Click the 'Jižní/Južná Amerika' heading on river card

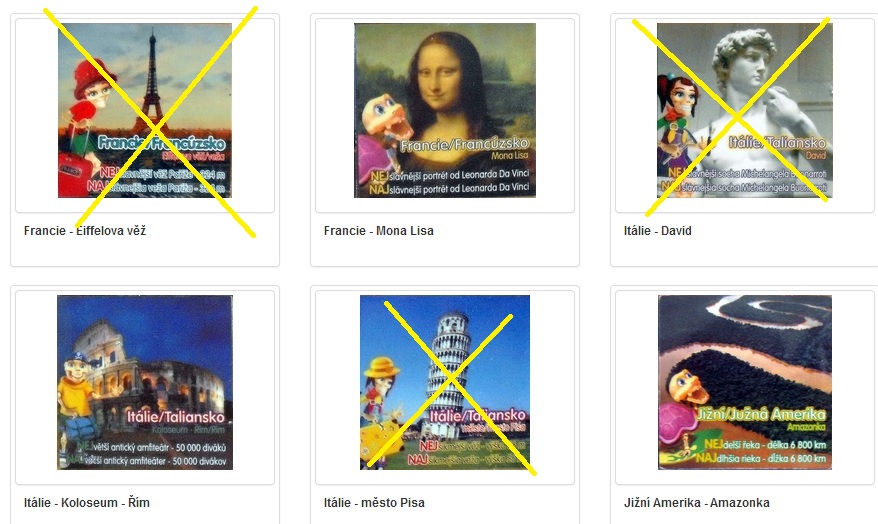point(761,414)
